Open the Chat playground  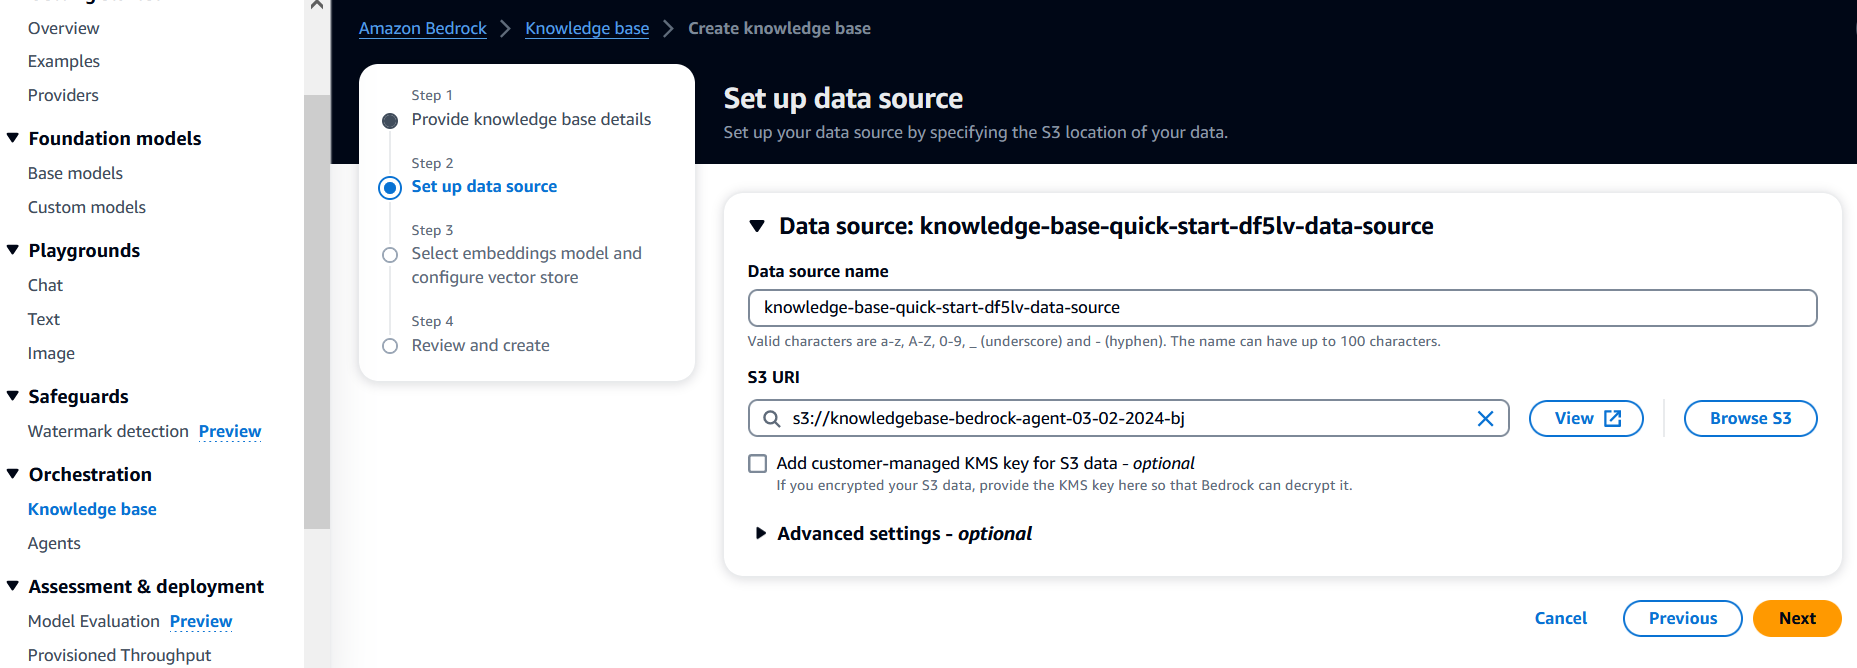(x=45, y=286)
